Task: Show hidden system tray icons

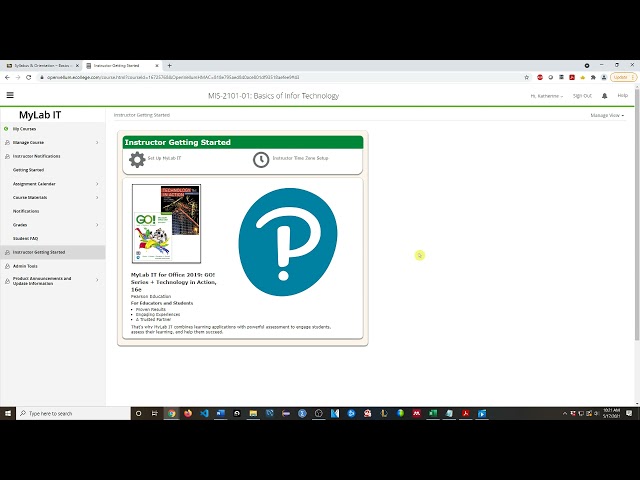Action: 565,413
